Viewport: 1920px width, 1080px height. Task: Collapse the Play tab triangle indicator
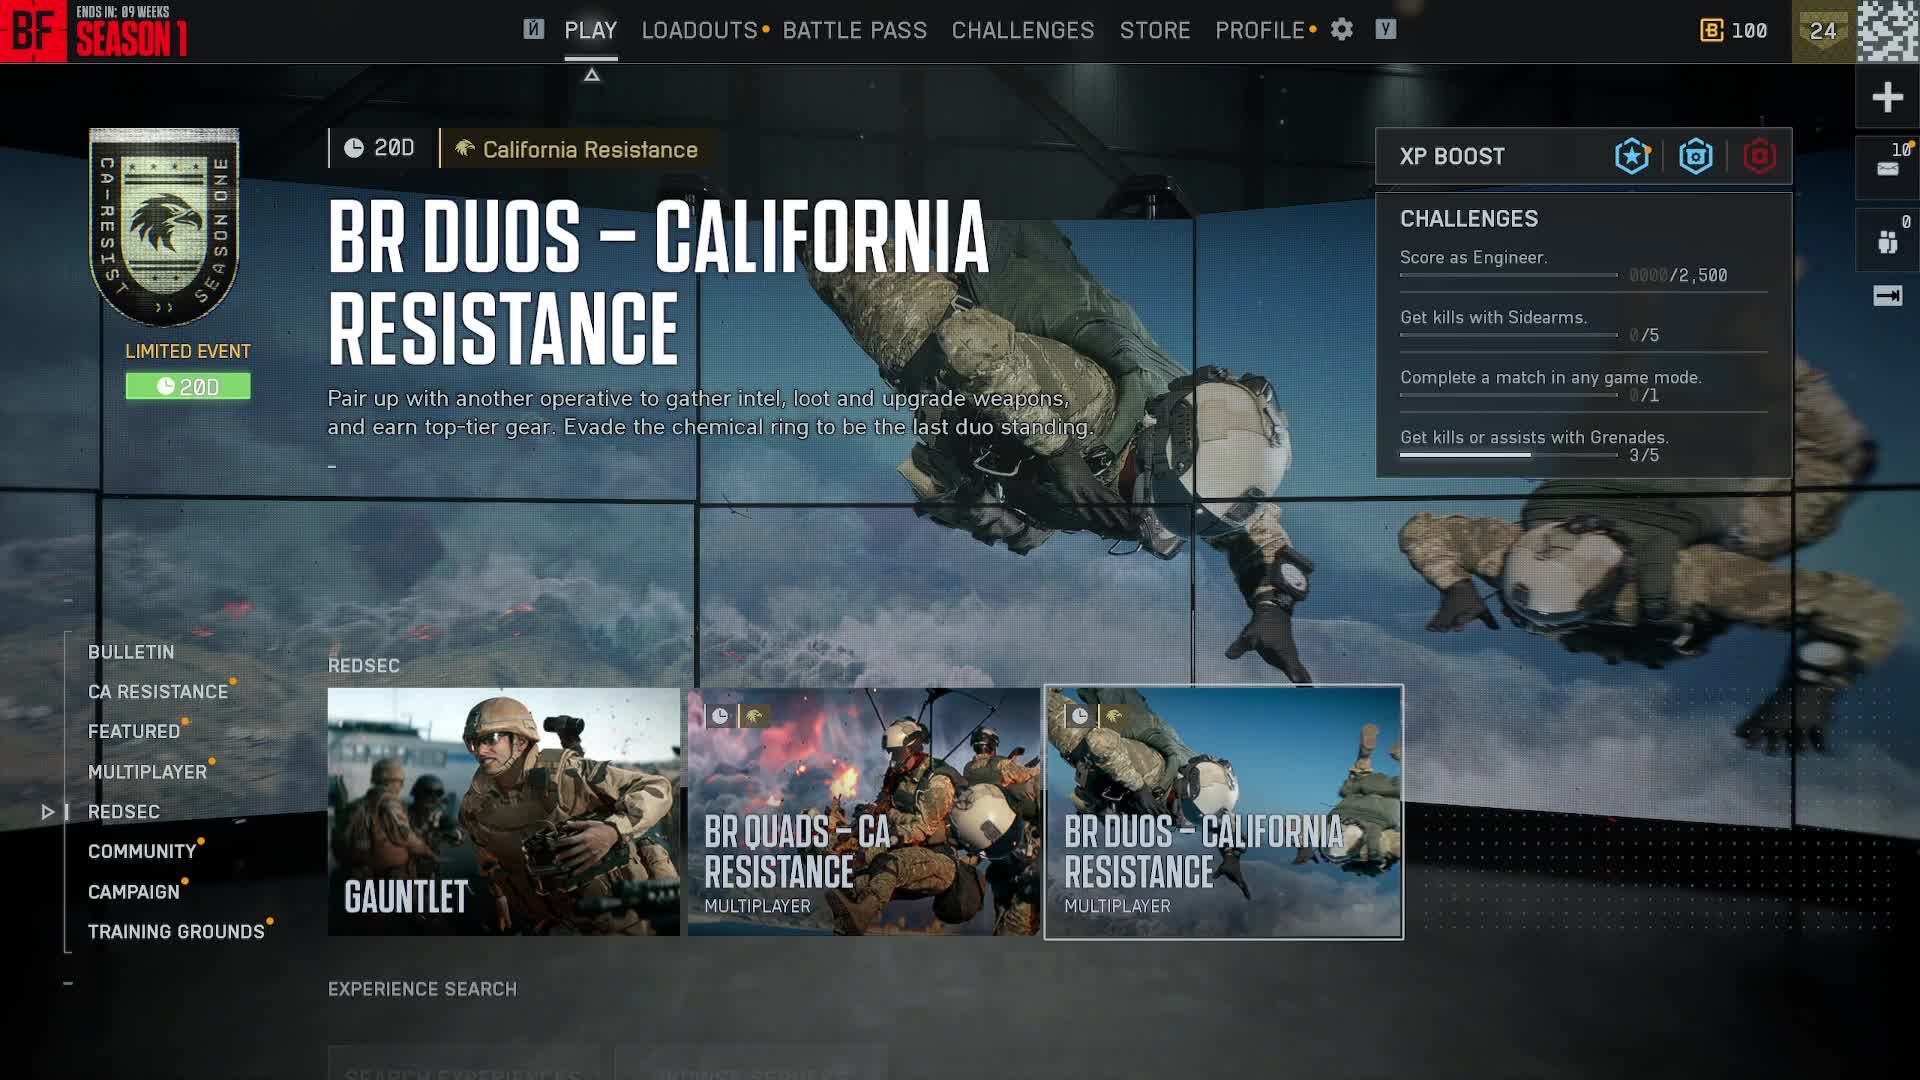[x=591, y=75]
